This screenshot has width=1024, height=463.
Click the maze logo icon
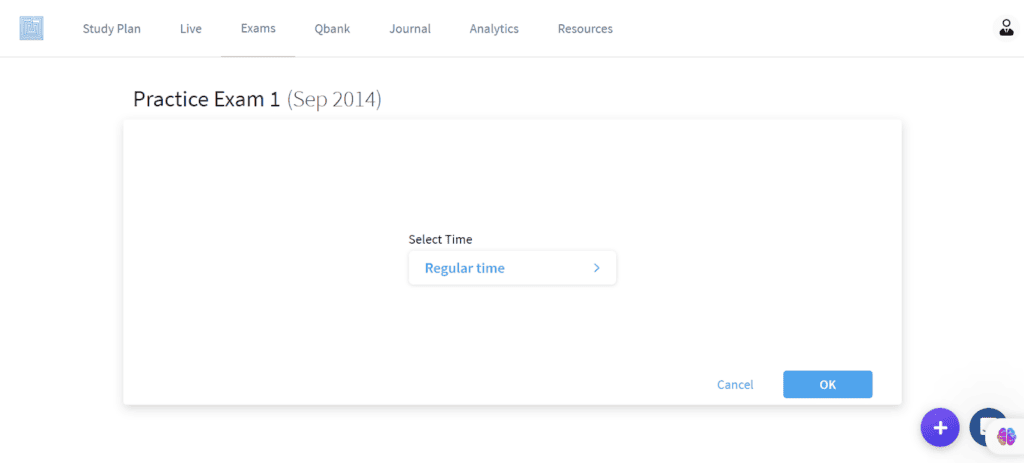click(x=31, y=28)
